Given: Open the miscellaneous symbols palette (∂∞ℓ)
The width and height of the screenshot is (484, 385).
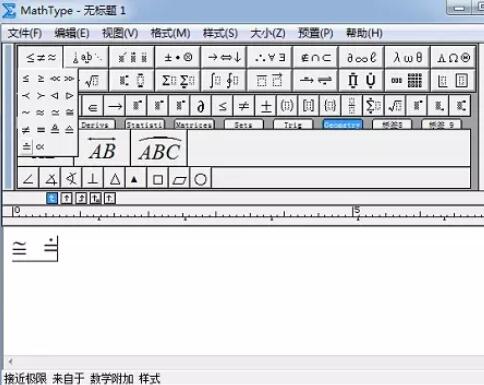Looking at the screenshot, I should (362, 58).
